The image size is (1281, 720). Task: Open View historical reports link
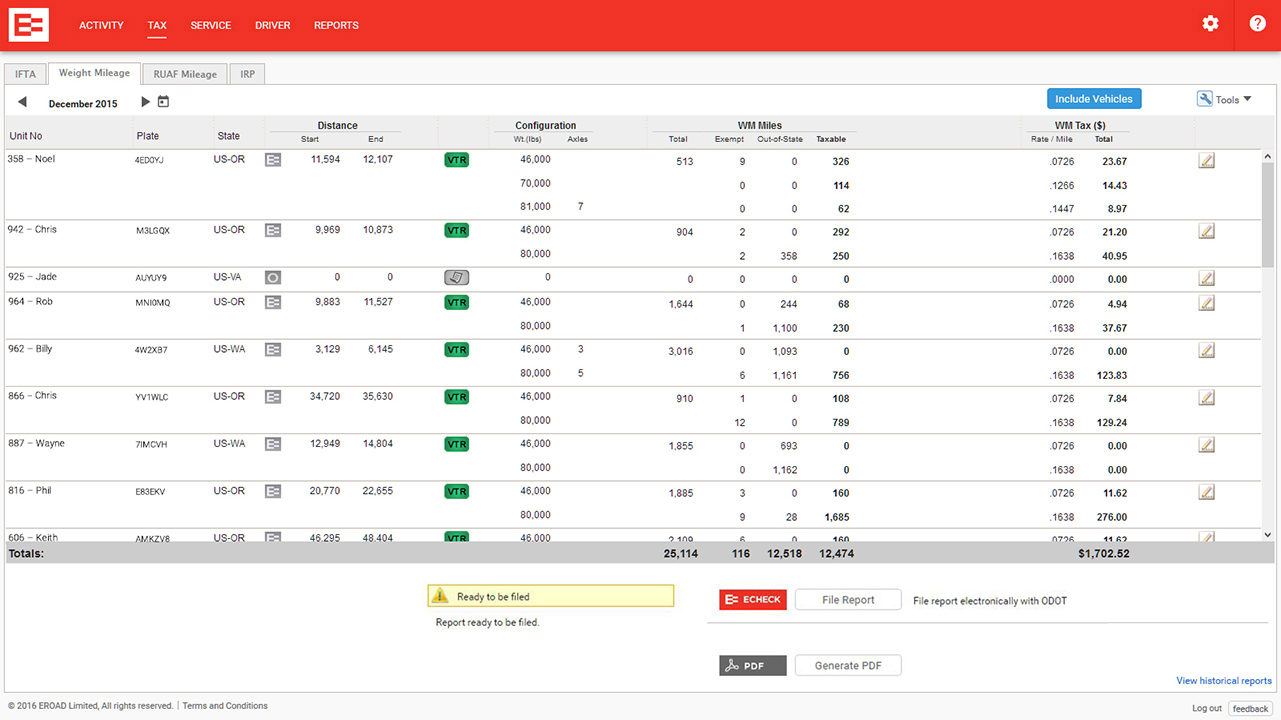coord(1223,681)
